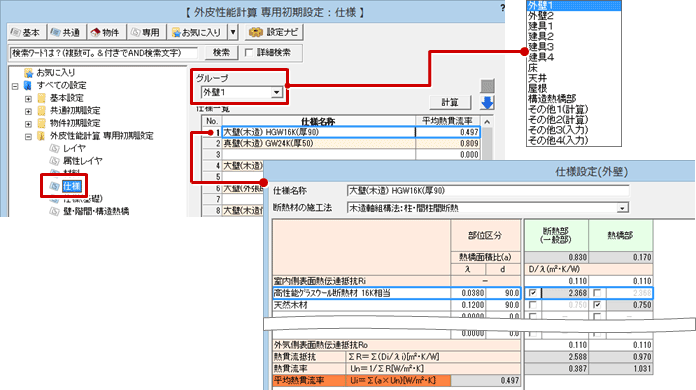Click the 高性能グラスウール断熱材 16K相当 material cell
The height and width of the screenshot is (390, 696).
point(361,293)
